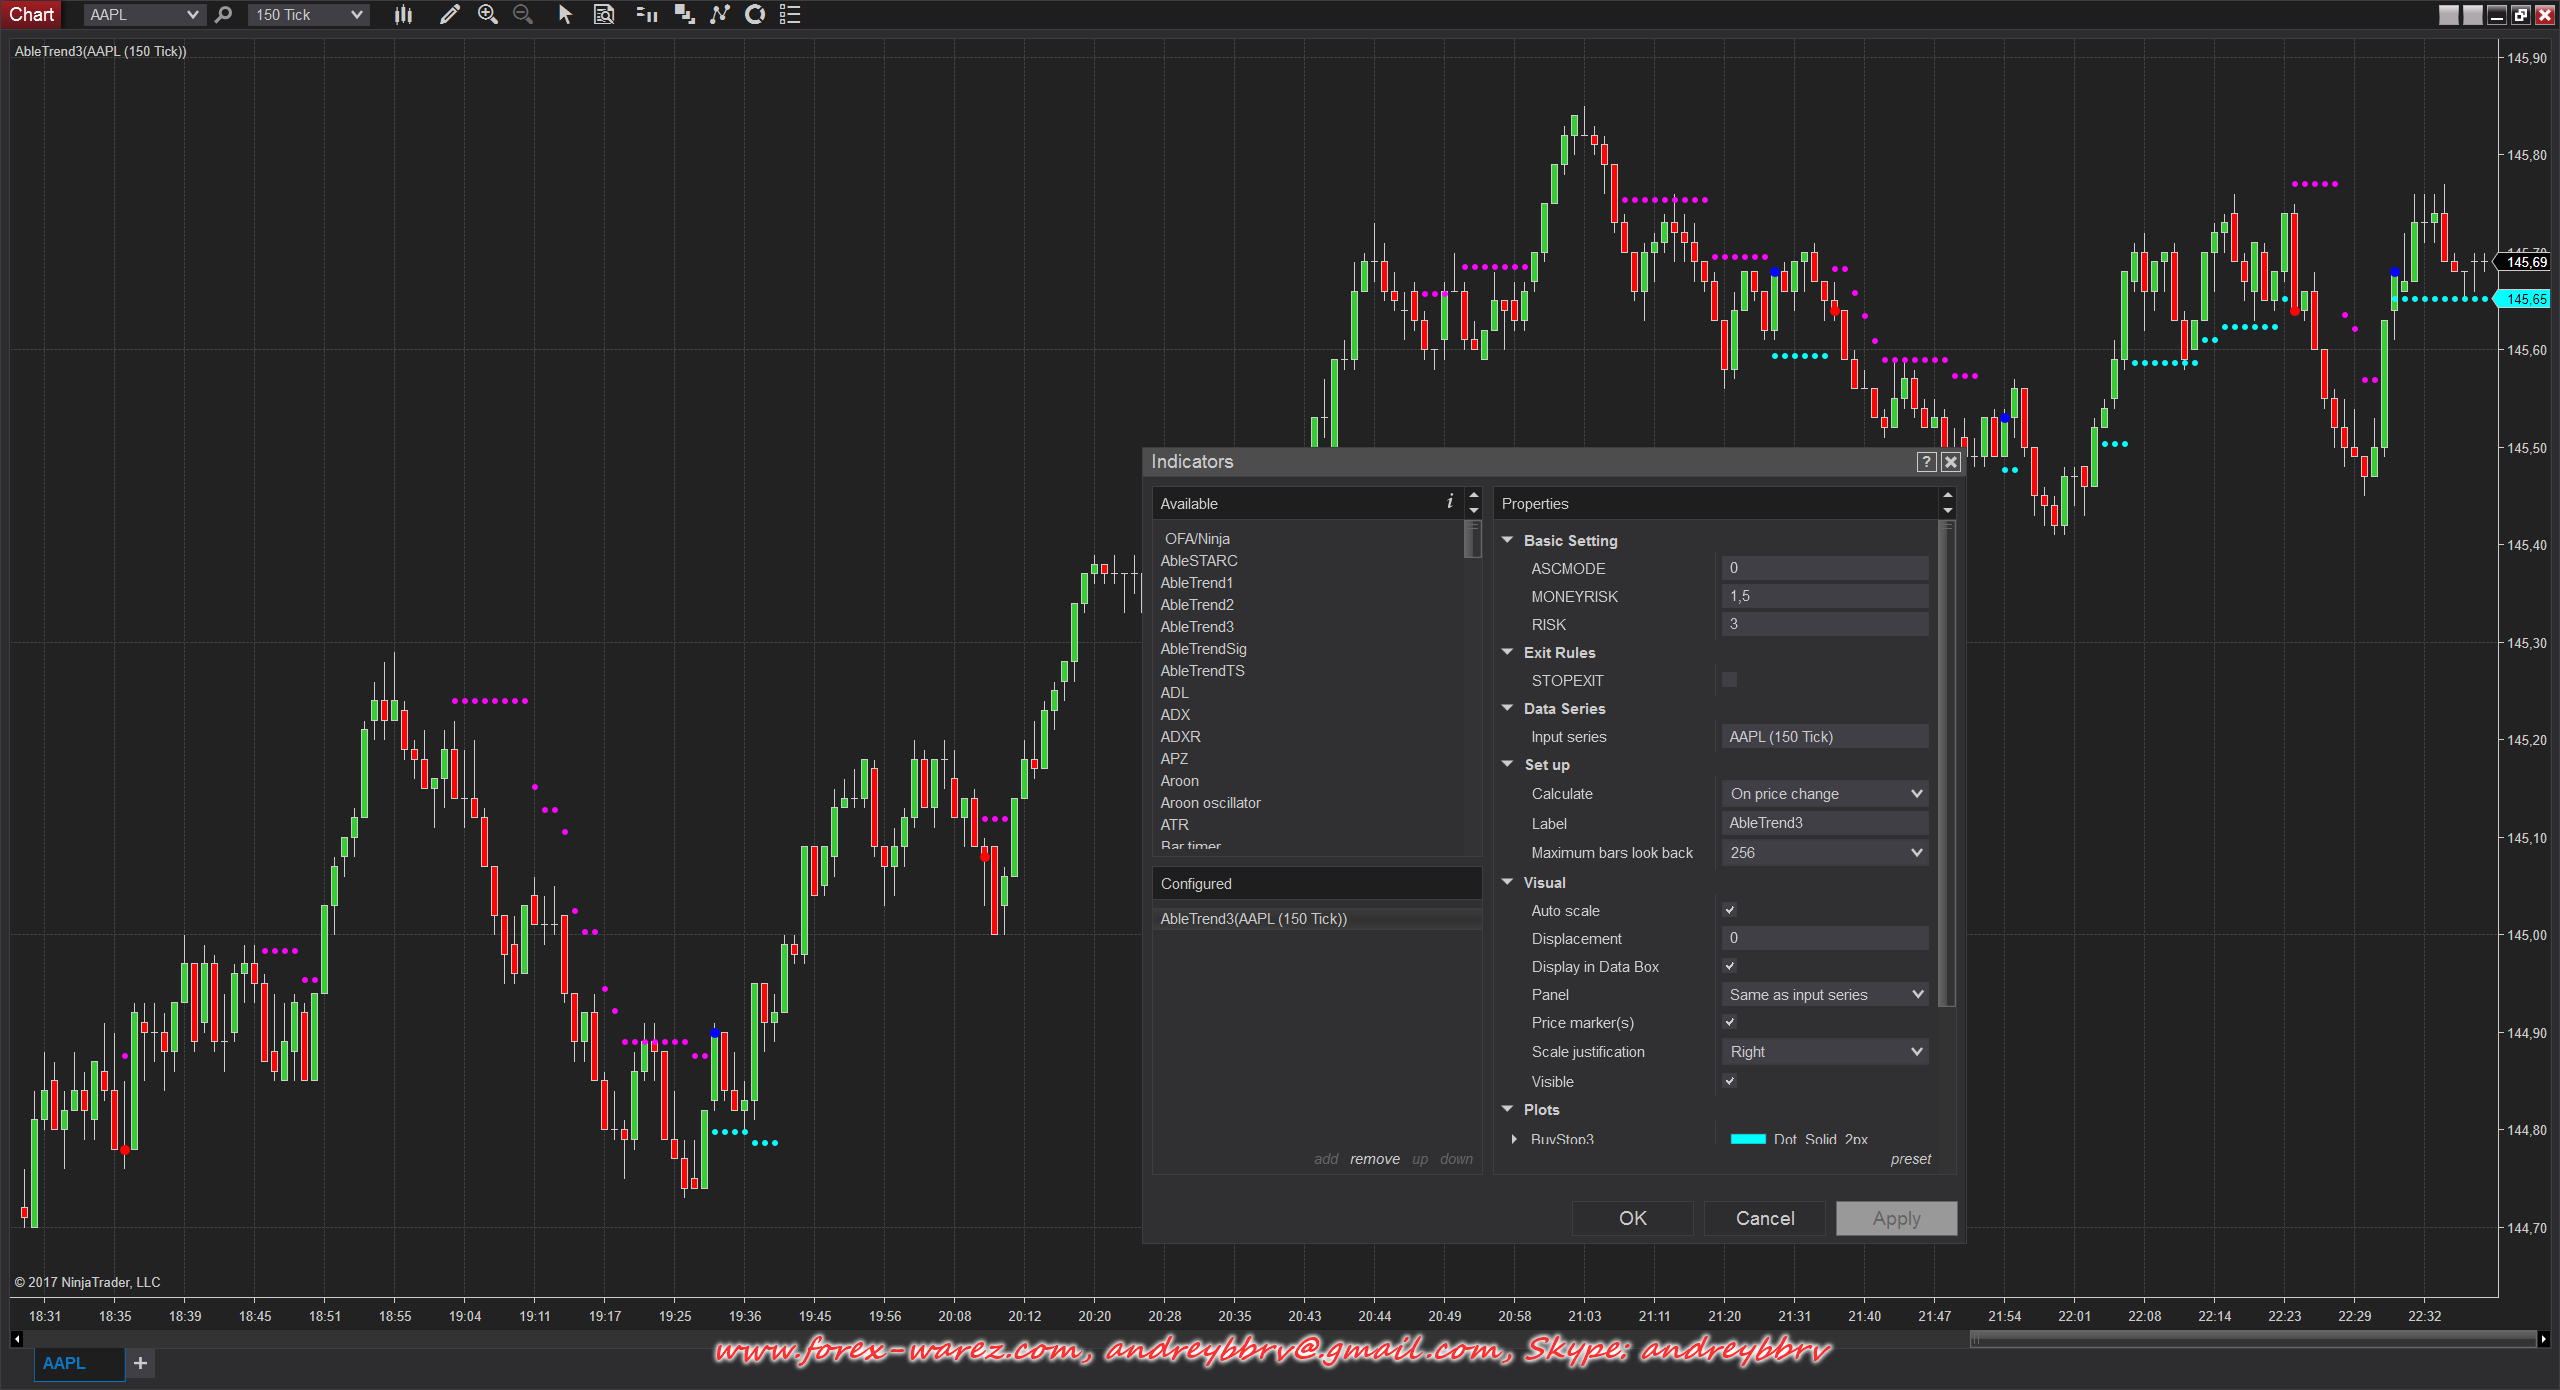Screen dimensions: 2560x1390
Task: Open the Data Box icon
Action: pos(604,14)
